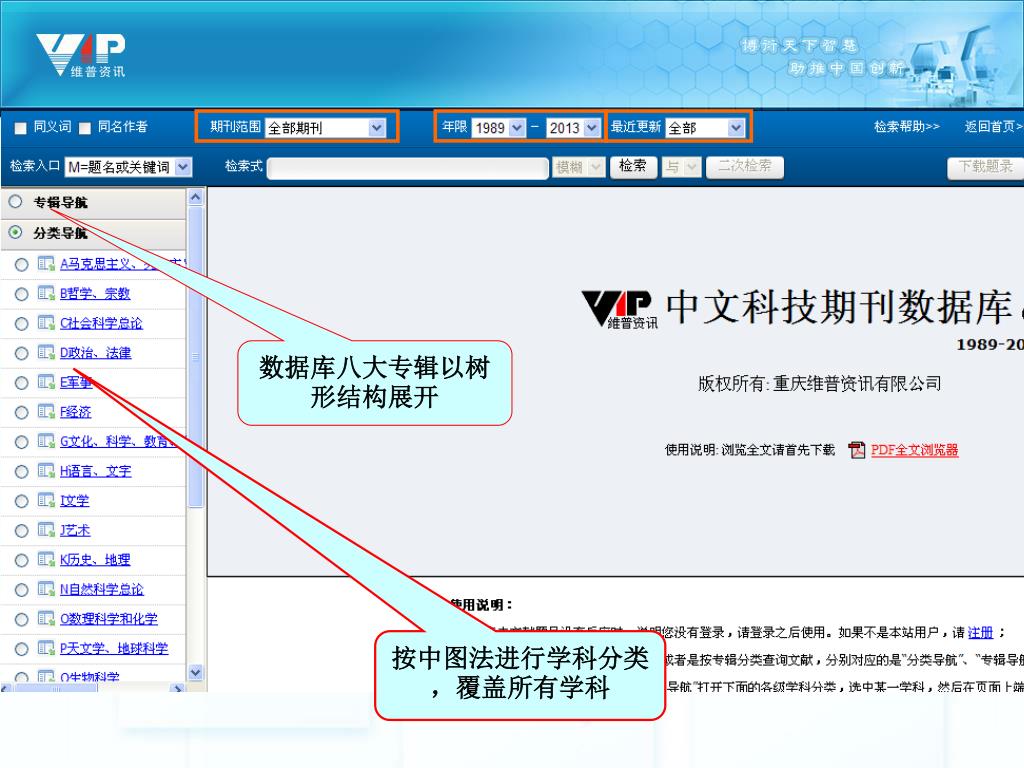Click the navigation panel vertical scrollbar thumb
Viewport: 1024px width, 768px height.
click(195, 357)
